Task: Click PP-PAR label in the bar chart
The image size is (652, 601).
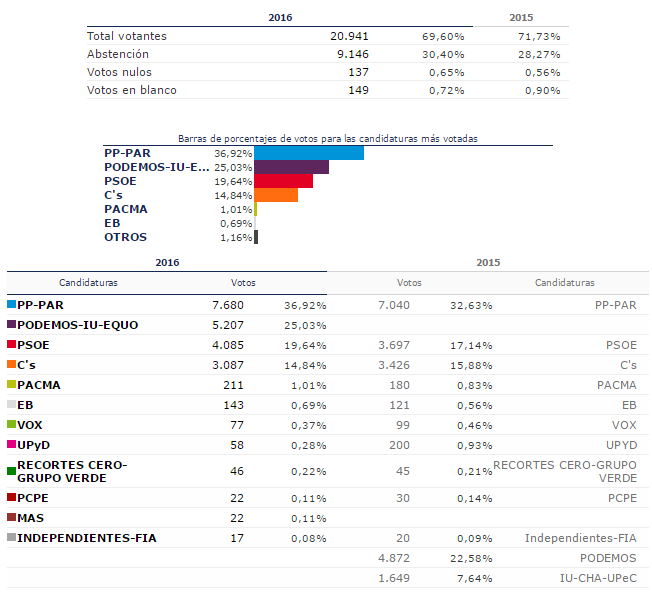Action: [x=127, y=153]
